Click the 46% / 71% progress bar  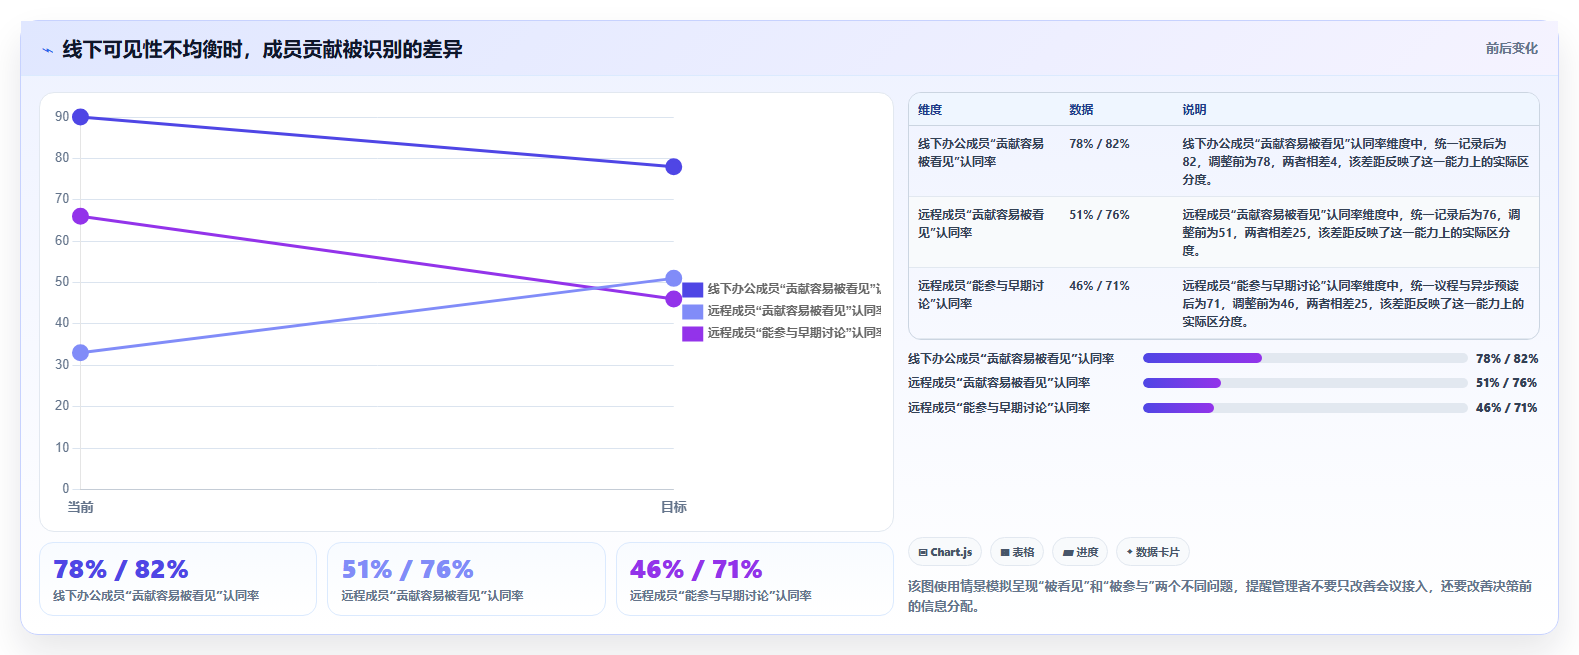pos(1305,408)
